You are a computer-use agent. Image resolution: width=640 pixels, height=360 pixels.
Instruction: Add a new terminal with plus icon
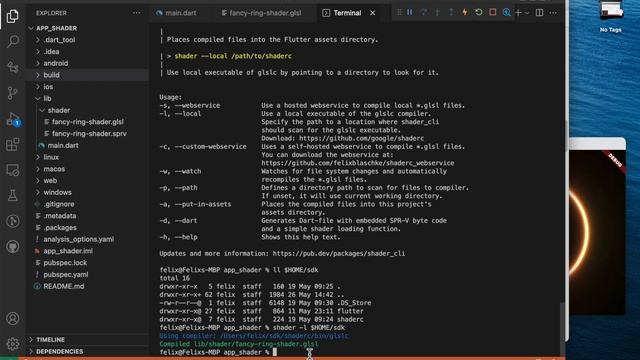point(518,13)
